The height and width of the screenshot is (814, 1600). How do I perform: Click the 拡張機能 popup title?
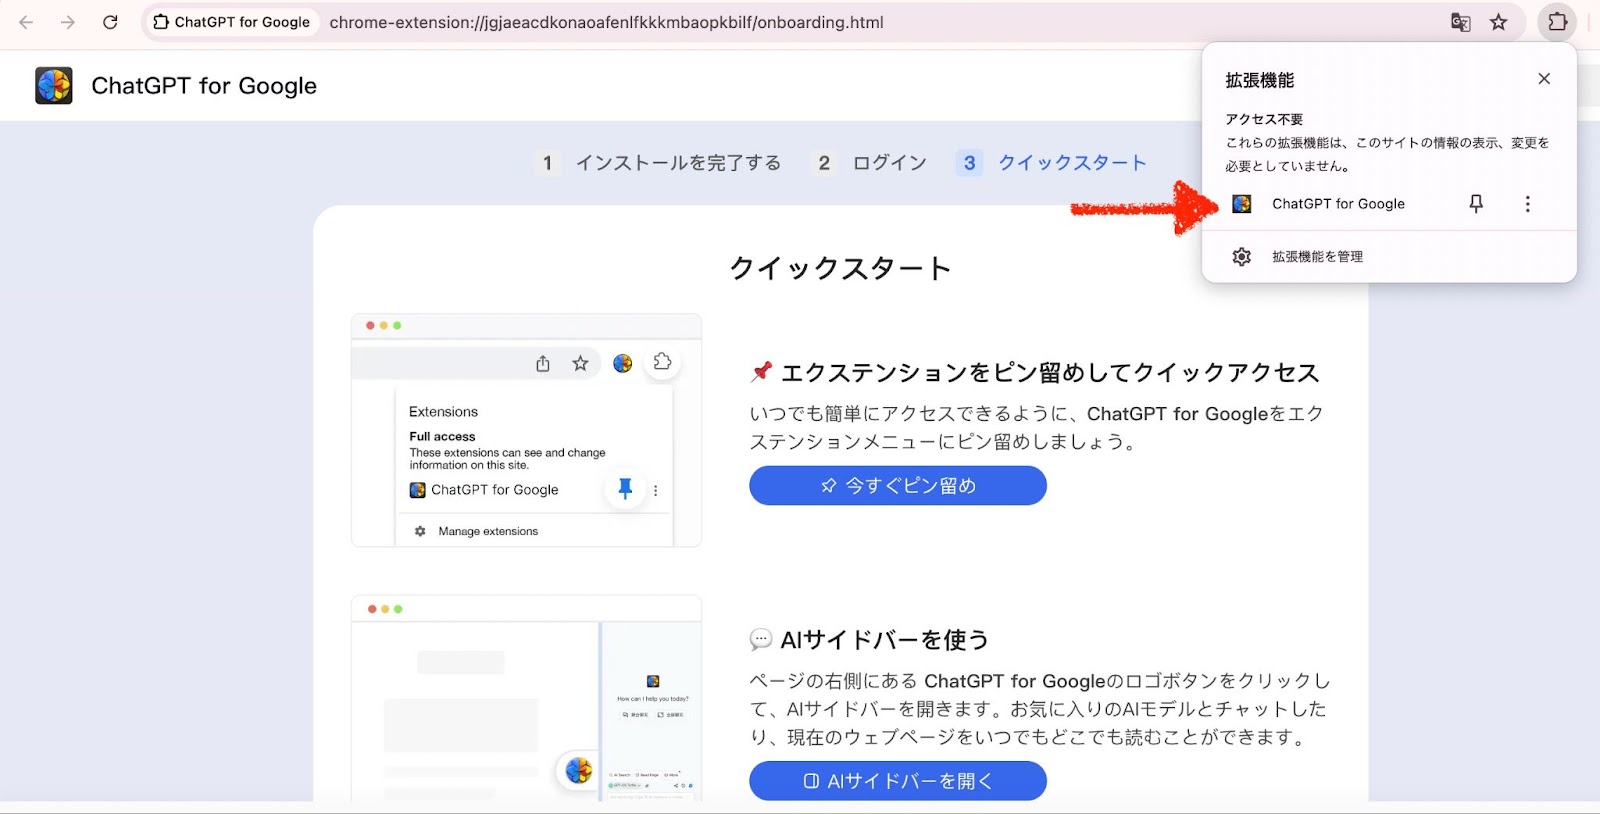(1260, 80)
